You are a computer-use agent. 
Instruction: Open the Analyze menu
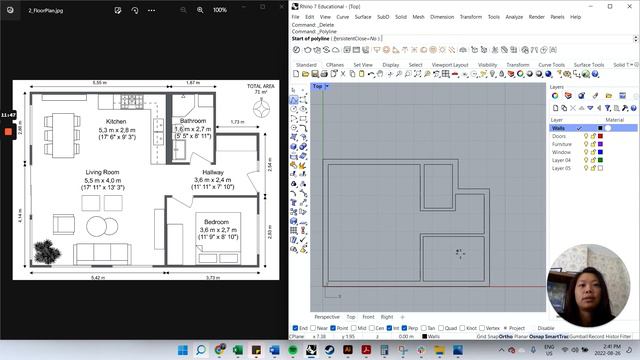coord(514,17)
